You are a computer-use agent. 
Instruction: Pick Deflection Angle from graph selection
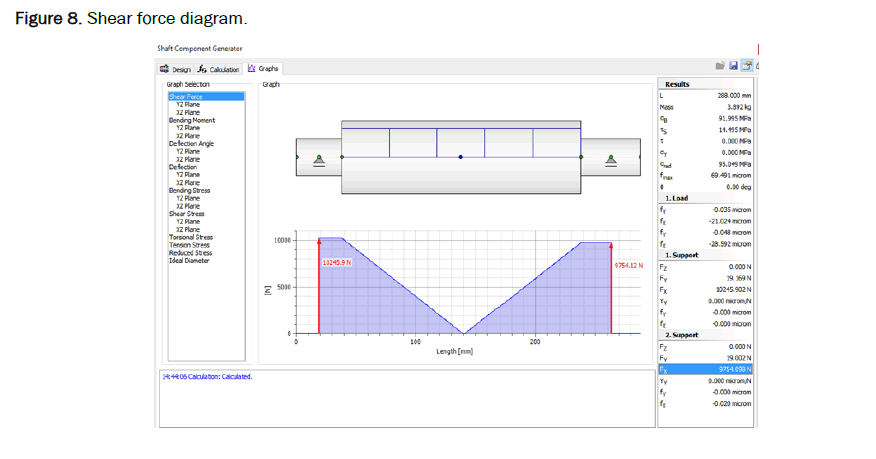(x=192, y=143)
